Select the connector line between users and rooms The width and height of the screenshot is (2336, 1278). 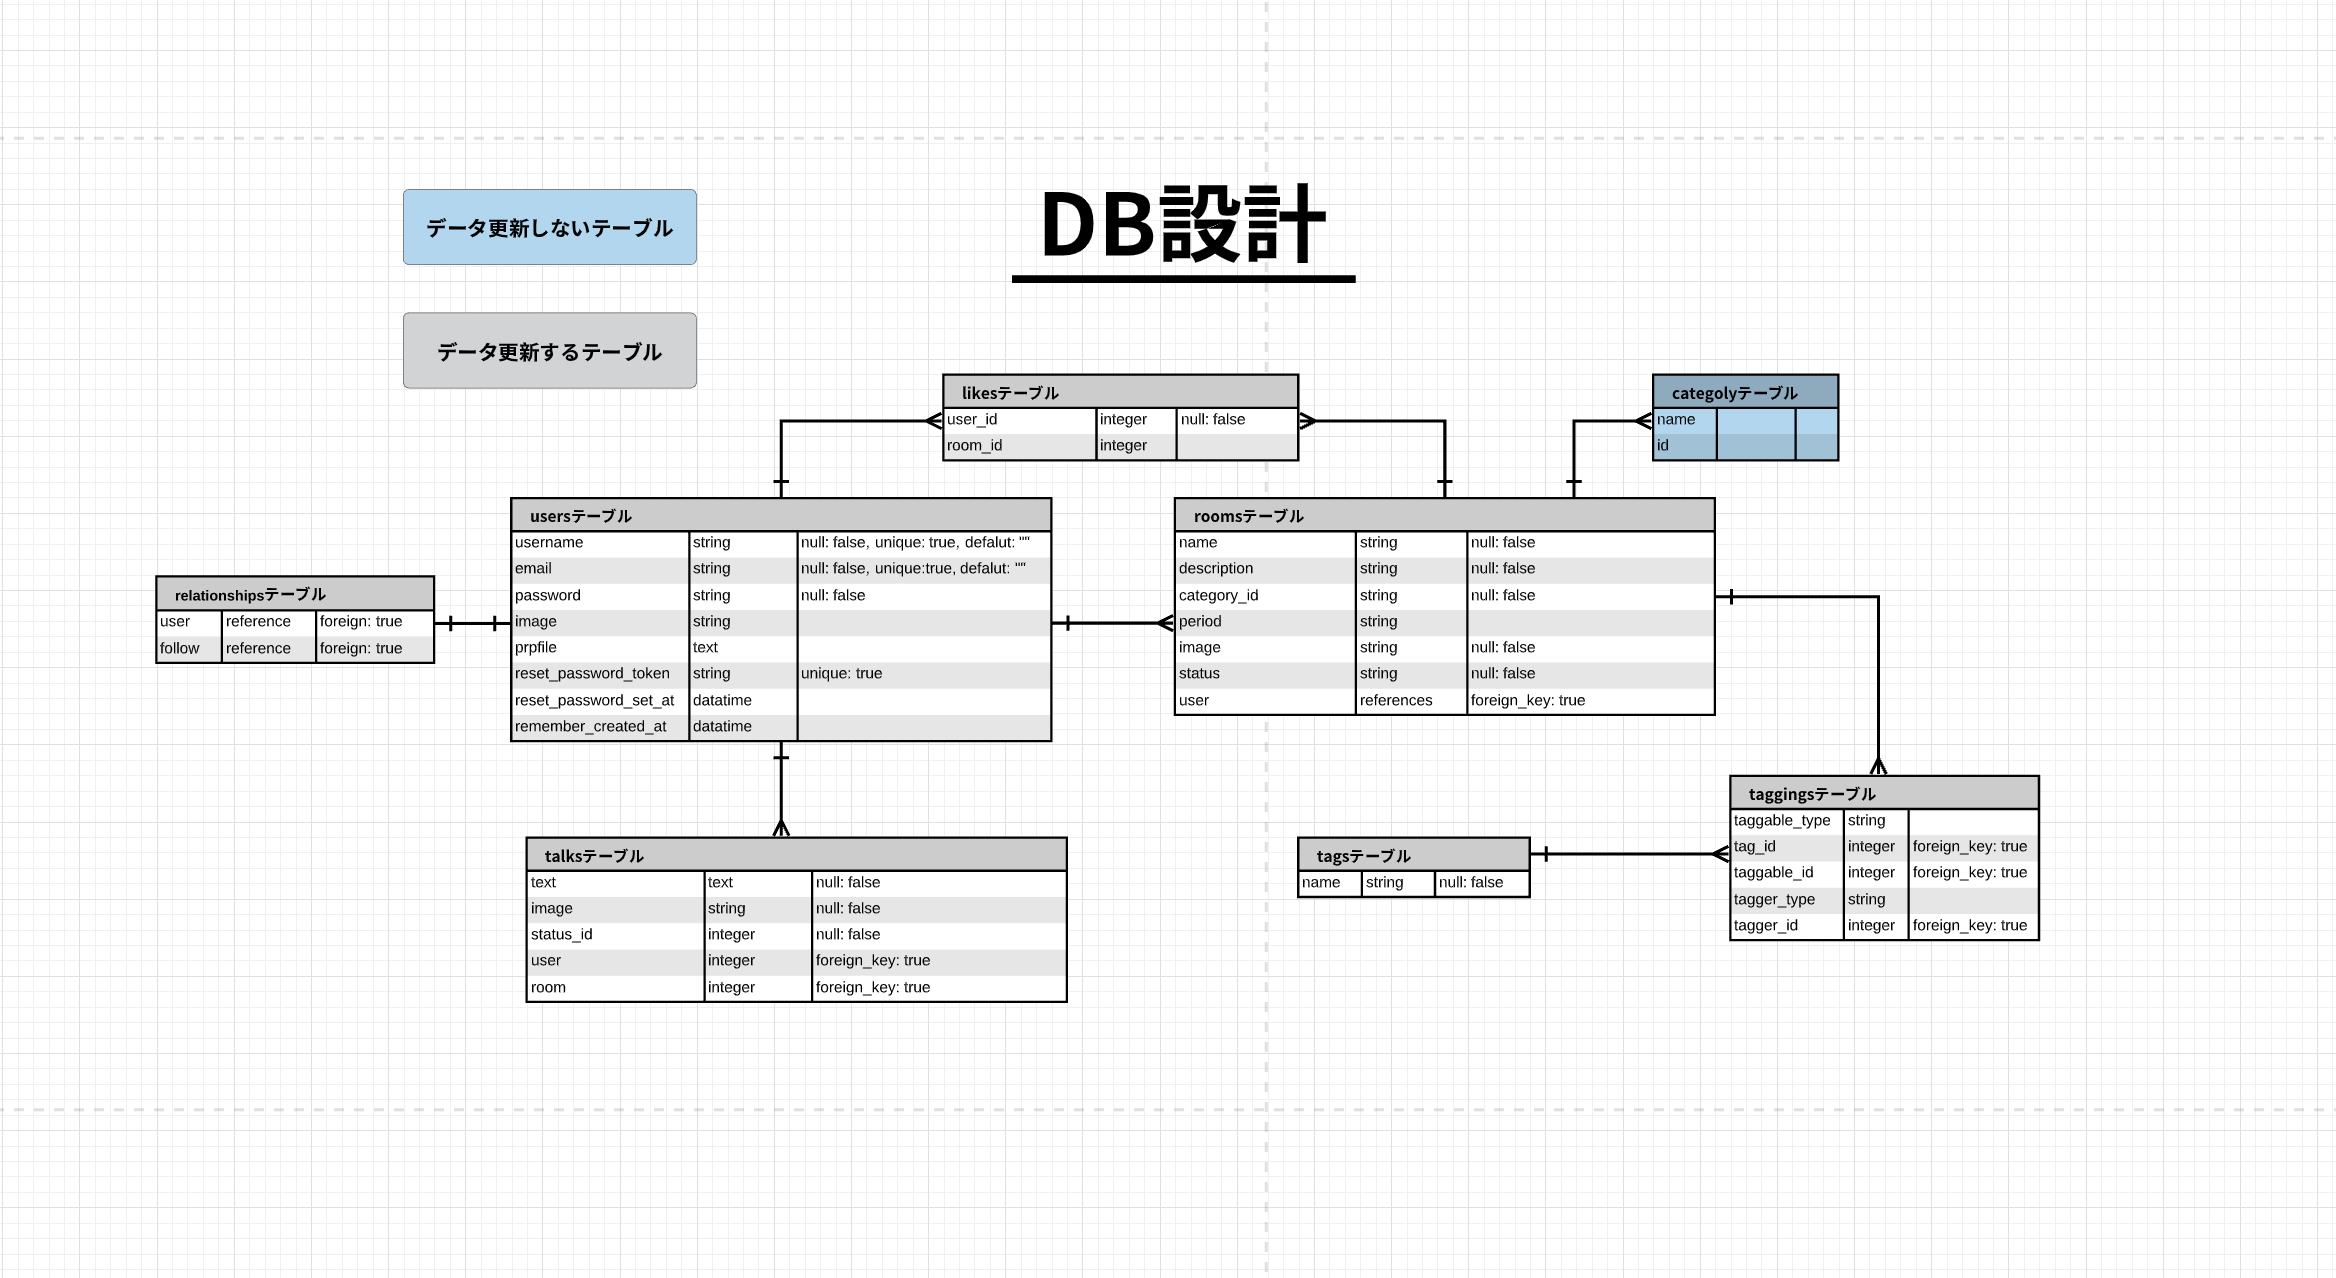tap(1112, 623)
